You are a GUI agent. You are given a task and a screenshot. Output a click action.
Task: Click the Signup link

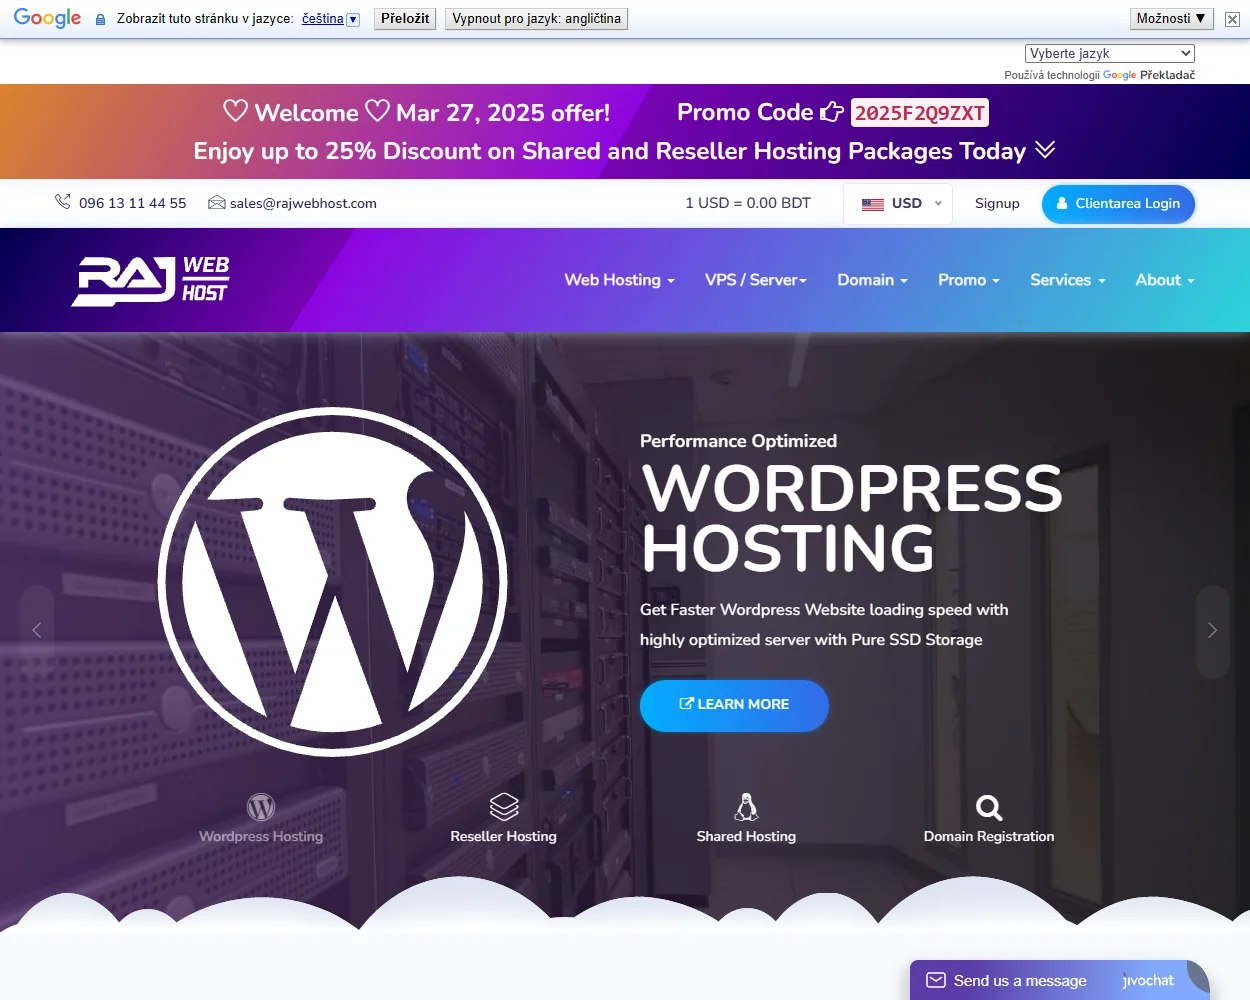(x=997, y=203)
